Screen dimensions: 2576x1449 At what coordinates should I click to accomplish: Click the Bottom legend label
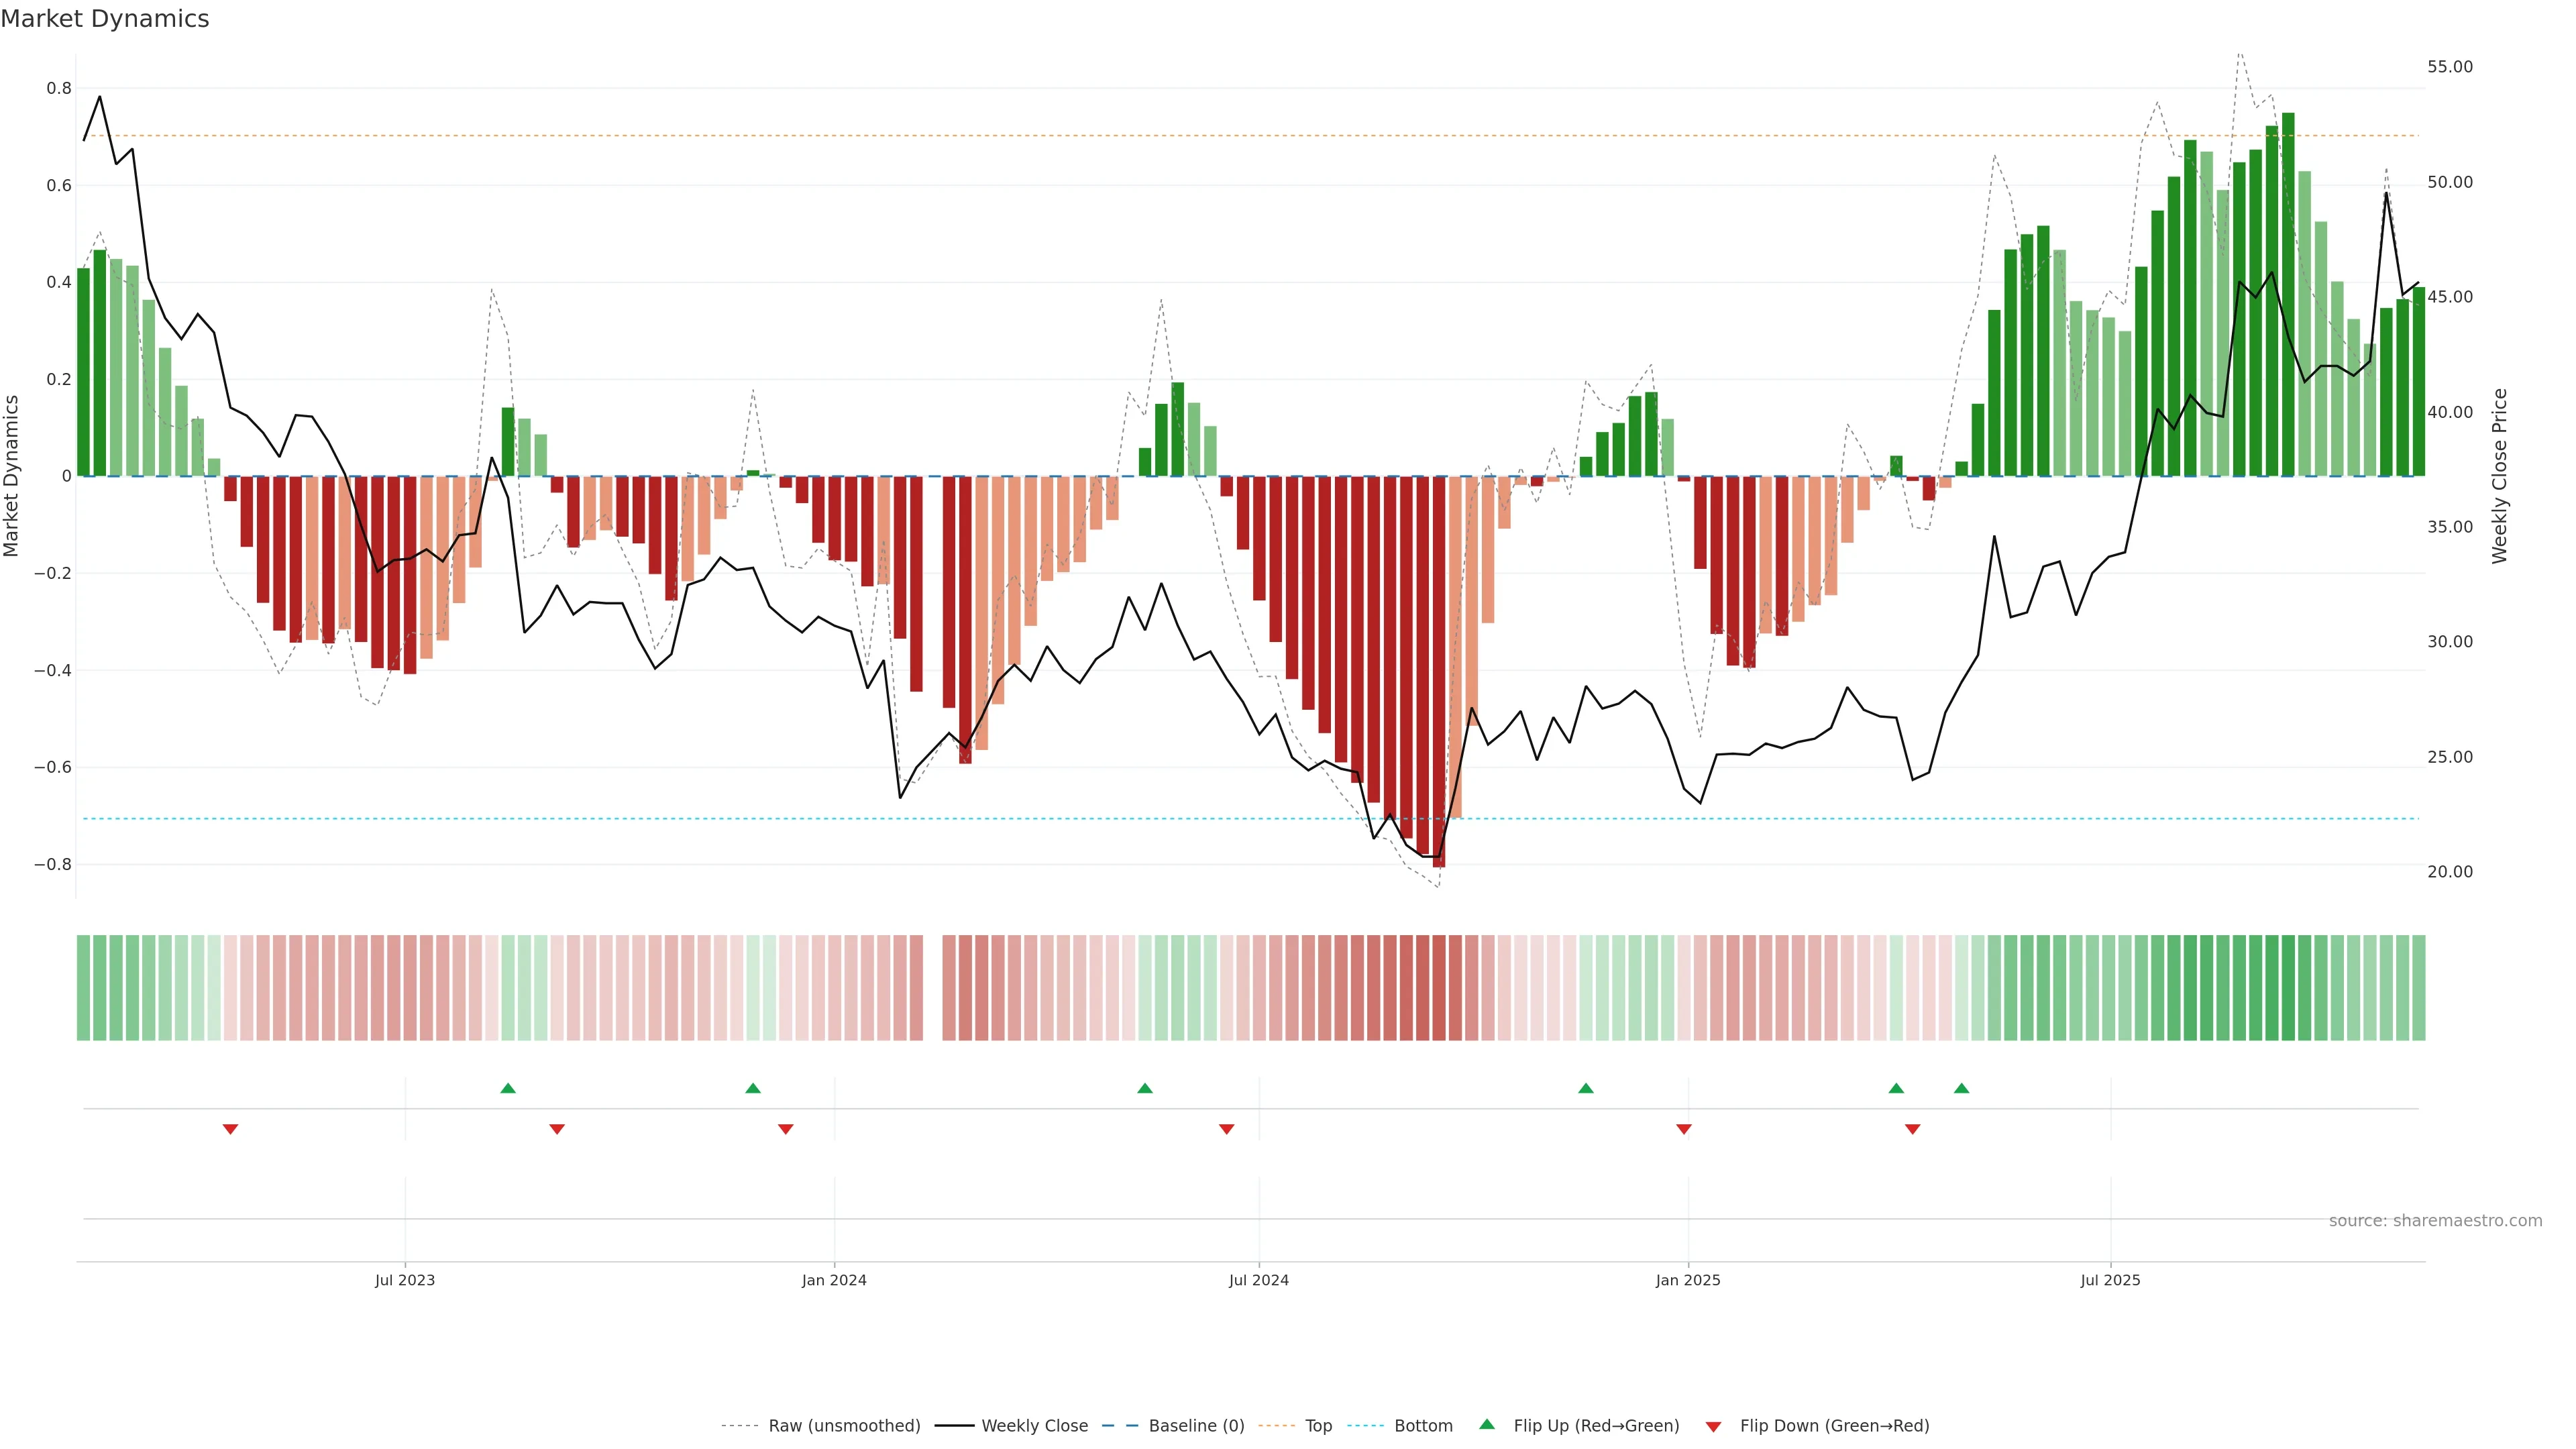click(1423, 1426)
